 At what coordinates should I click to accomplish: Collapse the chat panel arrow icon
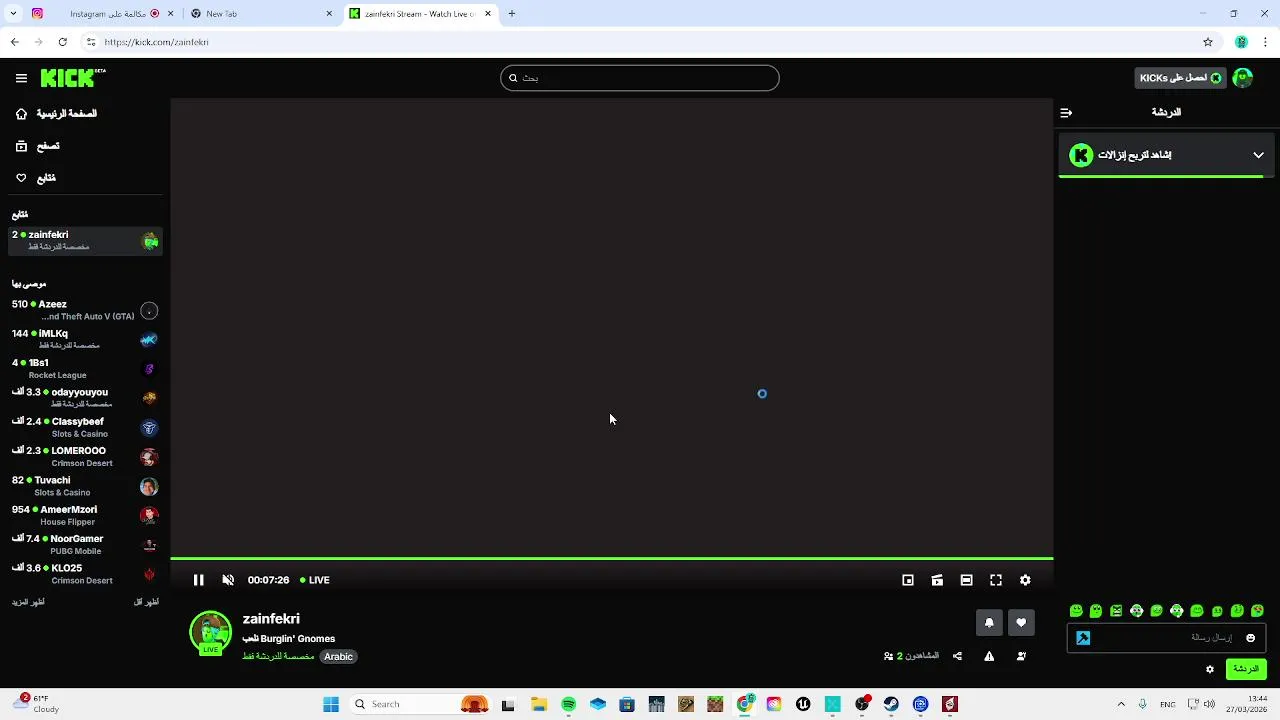[x=1066, y=113]
